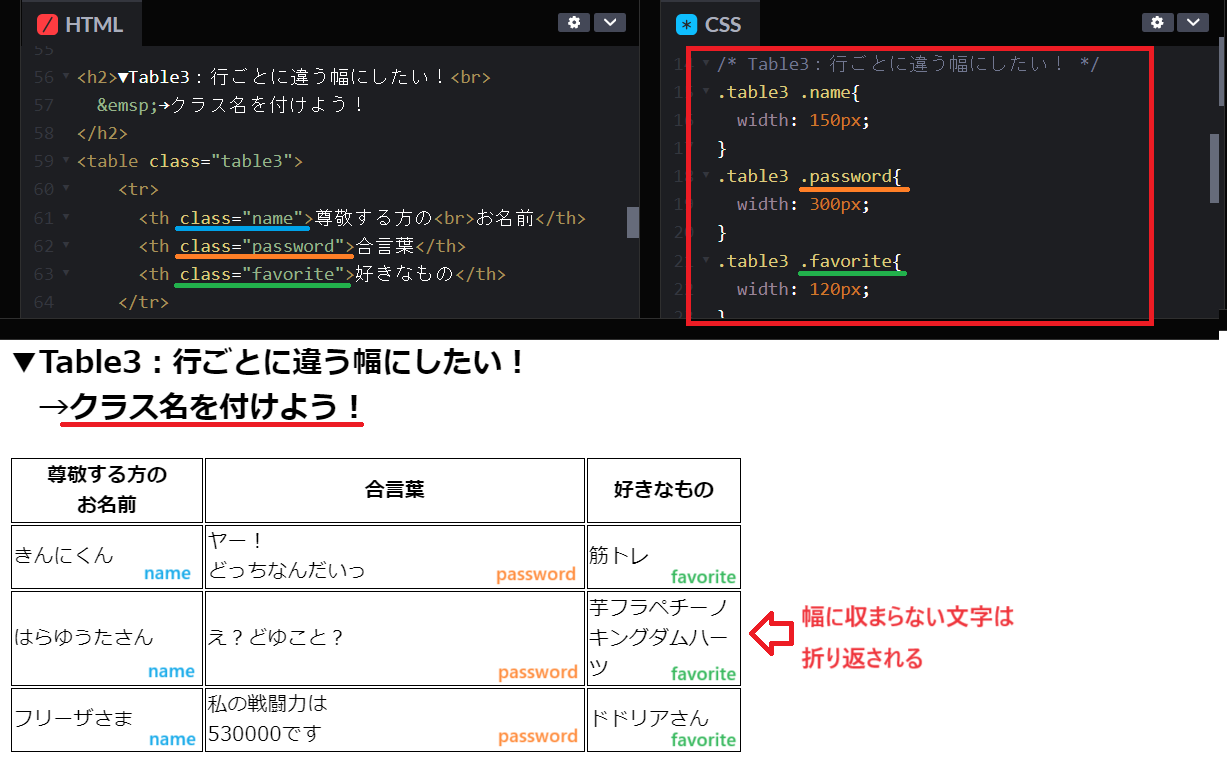Open the CSS panel settings gear
Viewport: 1227px width, 758px height.
(x=1157, y=22)
